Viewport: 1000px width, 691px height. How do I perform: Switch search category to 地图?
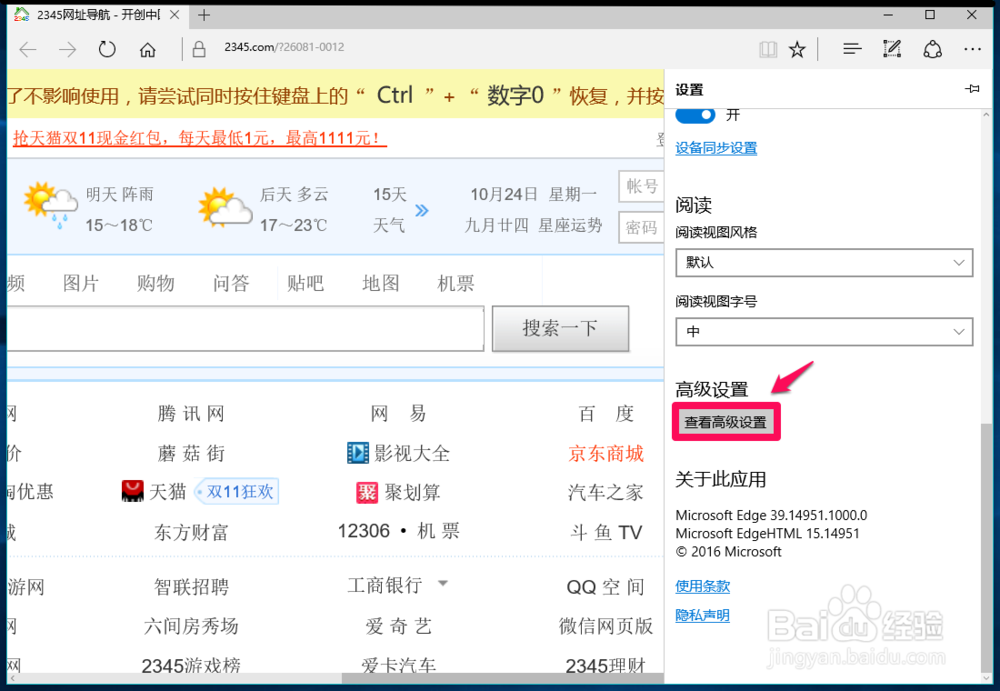tap(381, 283)
